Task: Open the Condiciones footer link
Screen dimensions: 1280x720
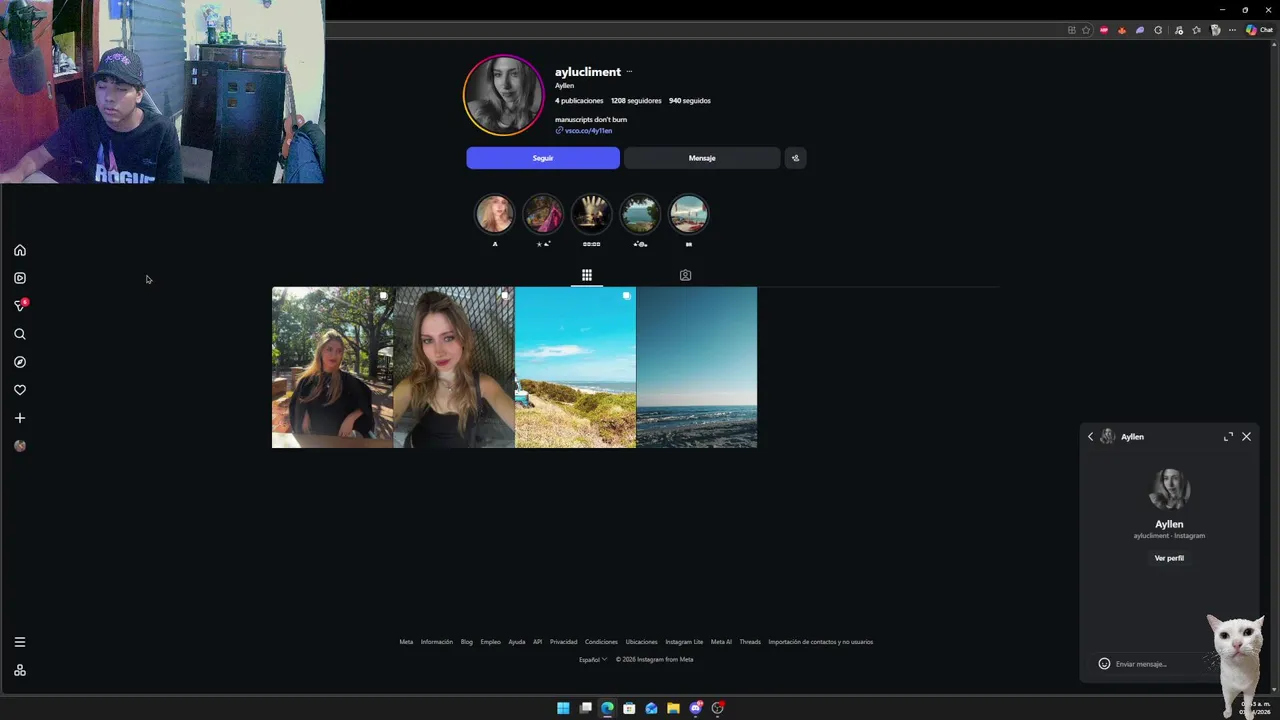Action: coord(601,642)
